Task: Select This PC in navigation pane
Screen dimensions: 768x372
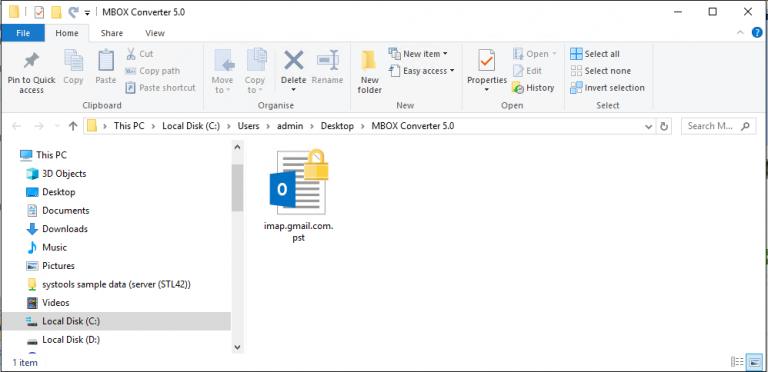Action: pos(44,155)
